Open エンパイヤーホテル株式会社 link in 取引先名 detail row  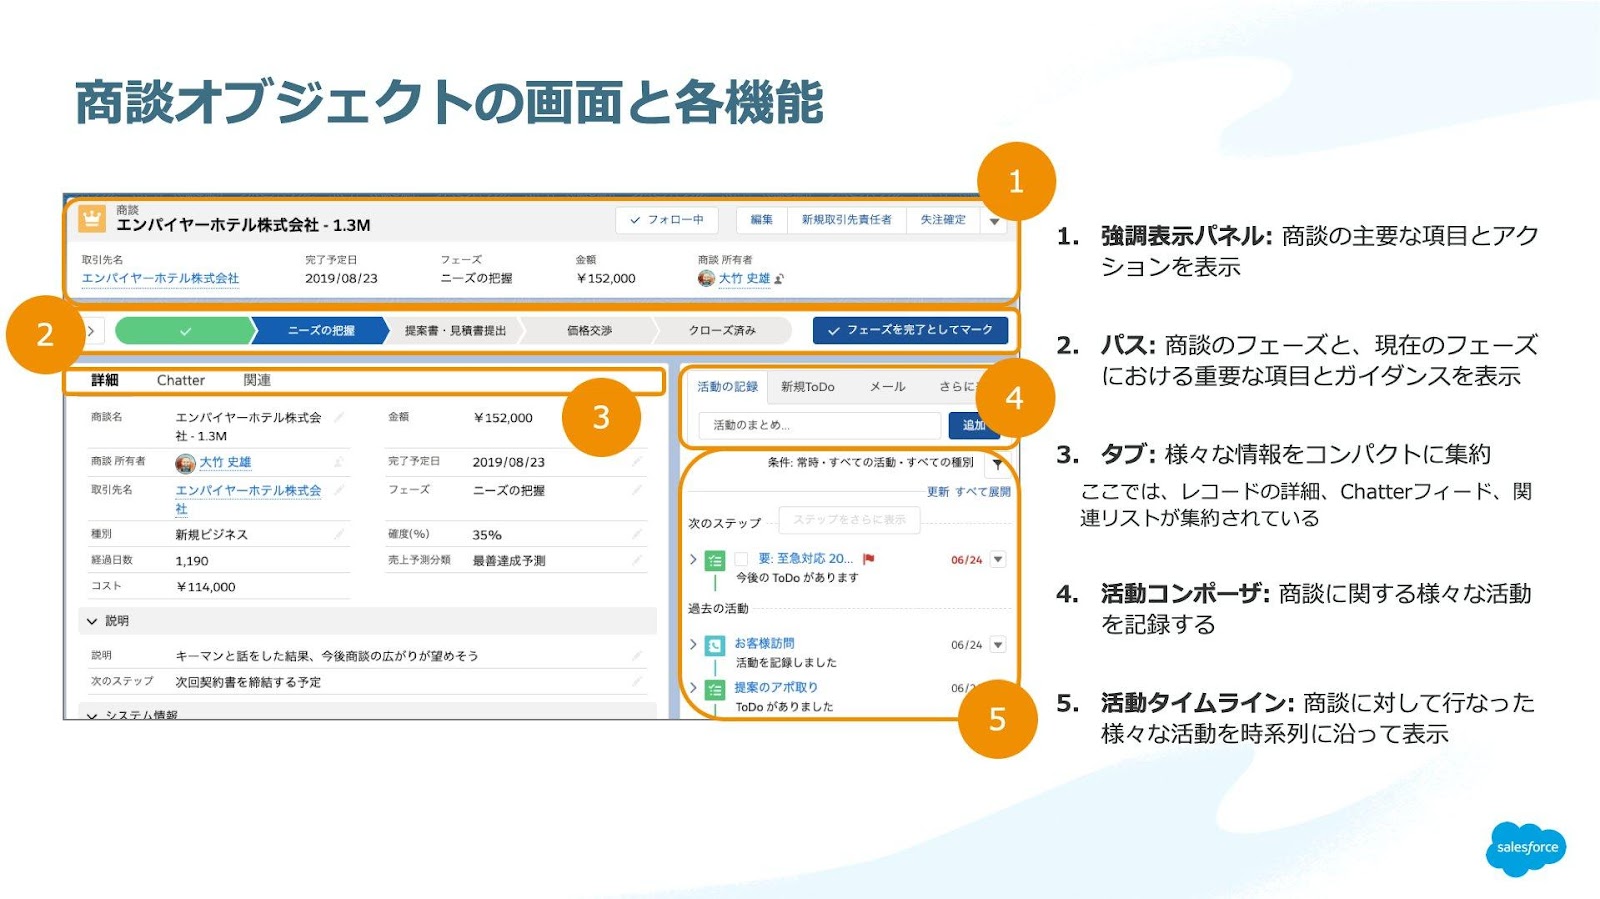(248, 499)
